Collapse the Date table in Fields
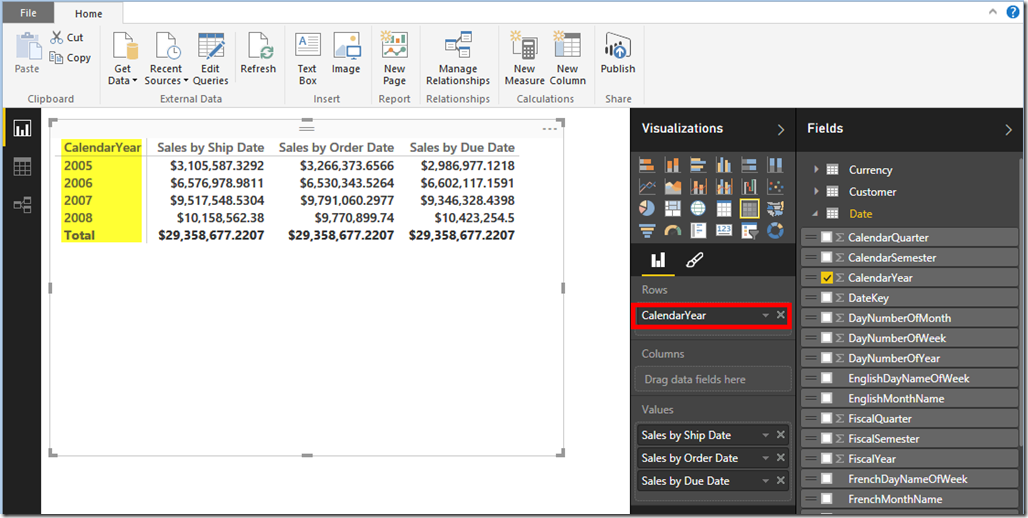 (x=816, y=214)
